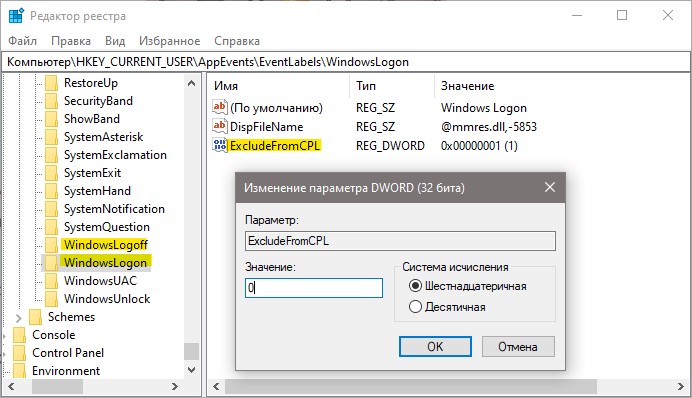Open the Файл menu
The image size is (692, 398).
point(23,41)
